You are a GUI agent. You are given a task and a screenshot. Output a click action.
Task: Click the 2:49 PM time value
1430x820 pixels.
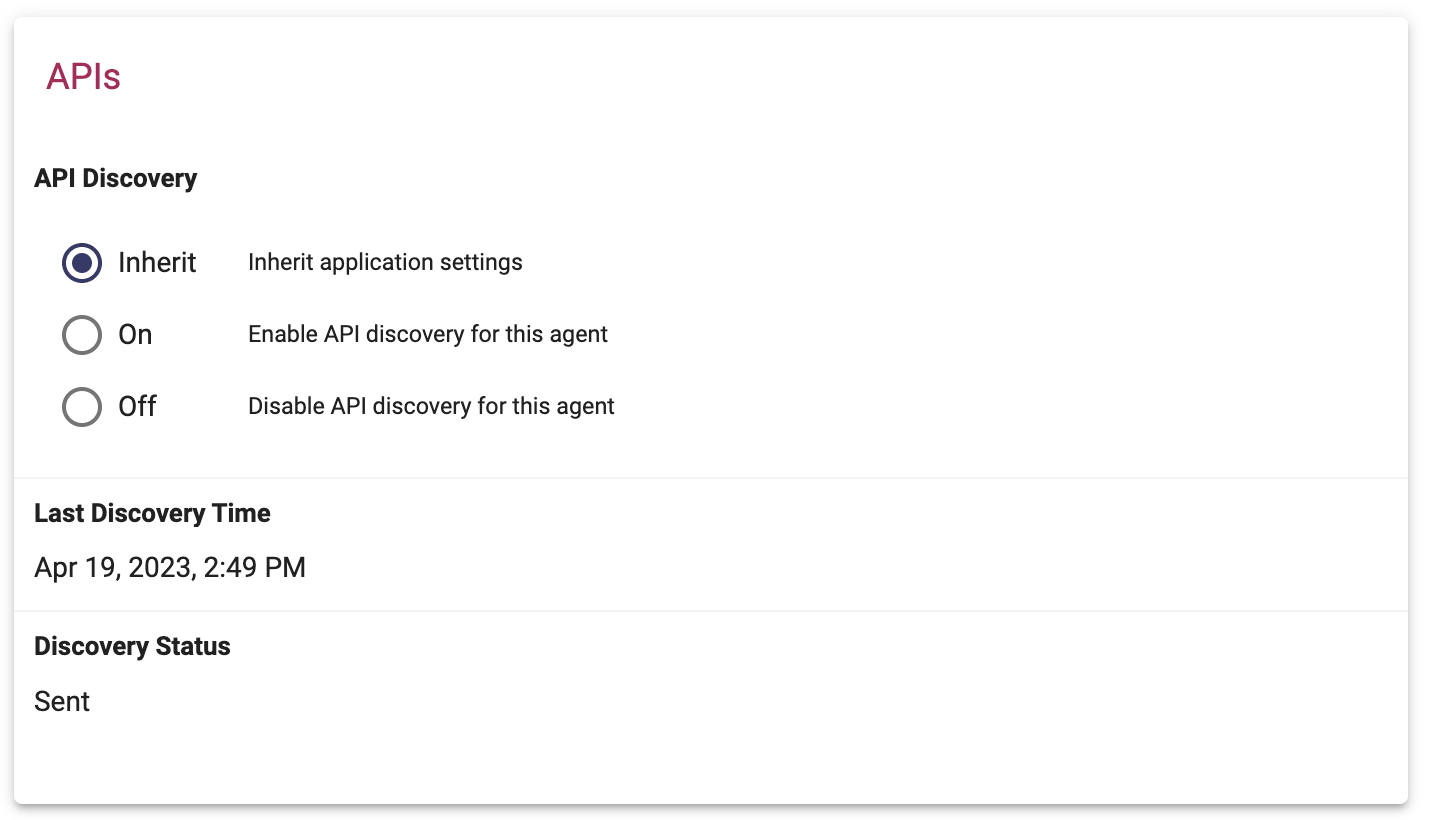tap(255, 568)
